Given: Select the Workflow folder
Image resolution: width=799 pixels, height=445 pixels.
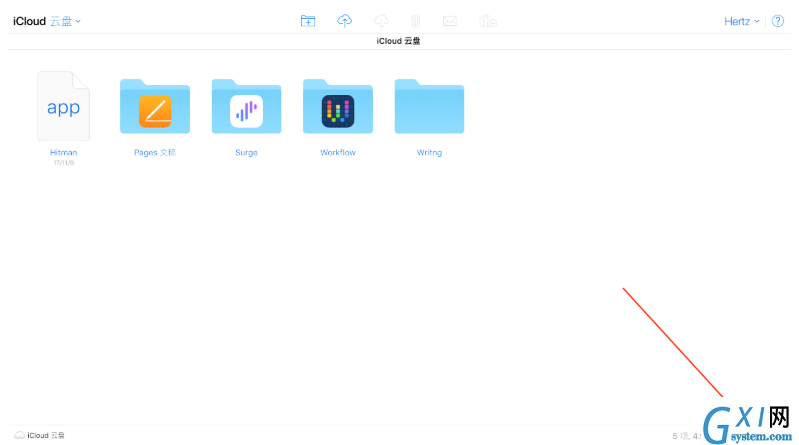Looking at the screenshot, I should pos(338,107).
